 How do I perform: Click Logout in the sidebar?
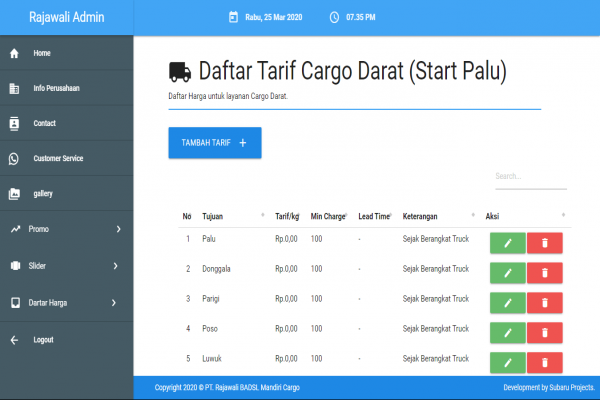(x=43, y=340)
